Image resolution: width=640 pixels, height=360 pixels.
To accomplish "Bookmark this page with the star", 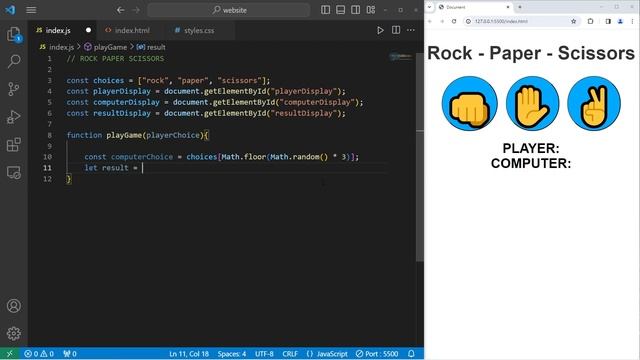I will 573,21.
